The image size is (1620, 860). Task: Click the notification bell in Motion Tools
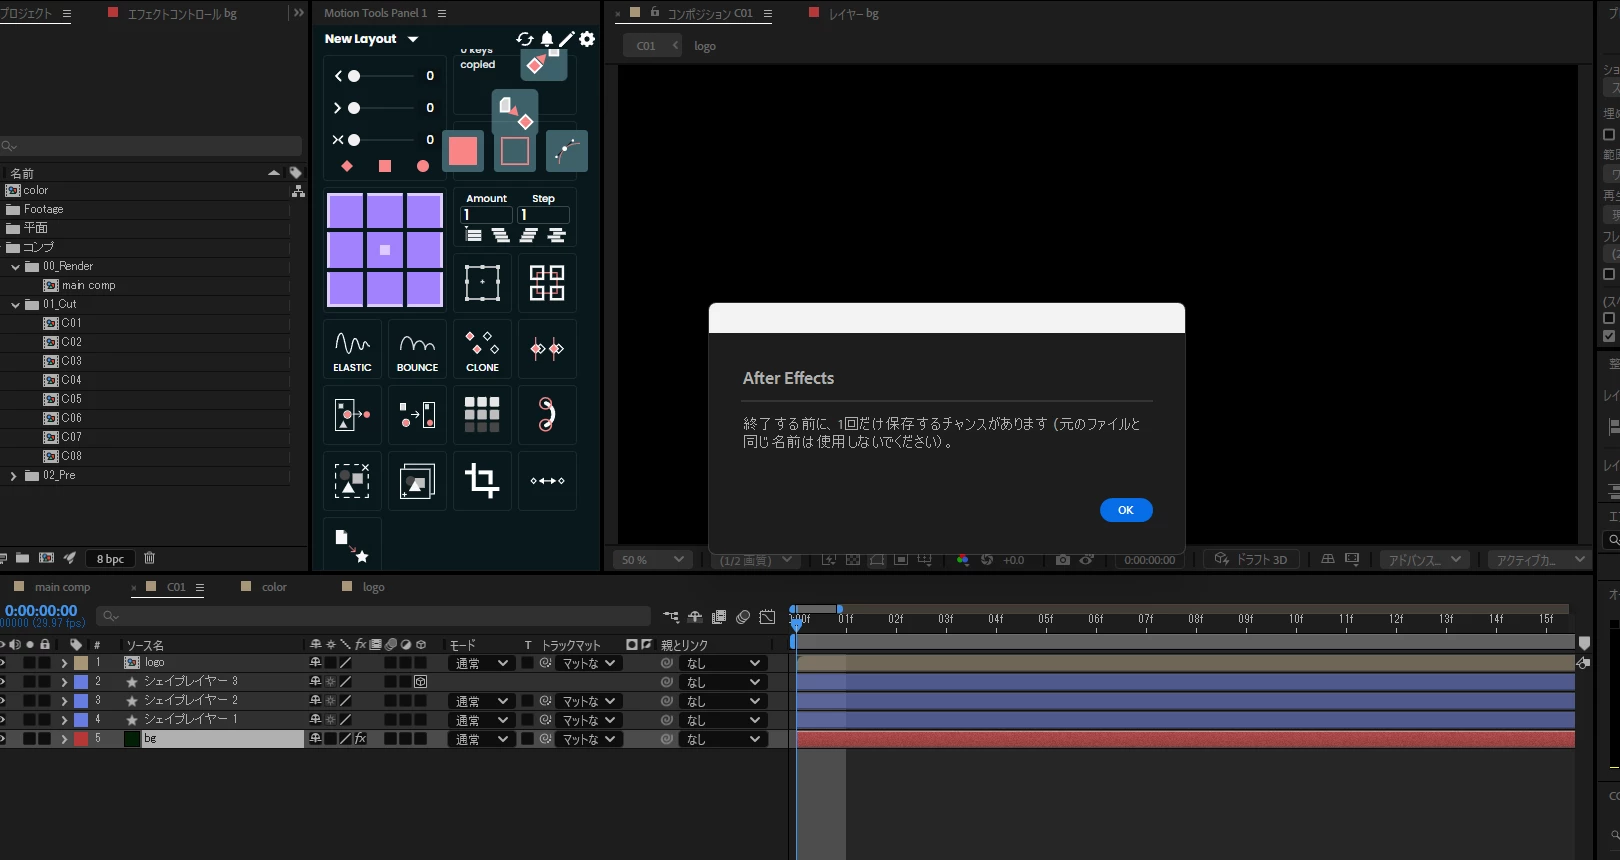click(x=547, y=39)
